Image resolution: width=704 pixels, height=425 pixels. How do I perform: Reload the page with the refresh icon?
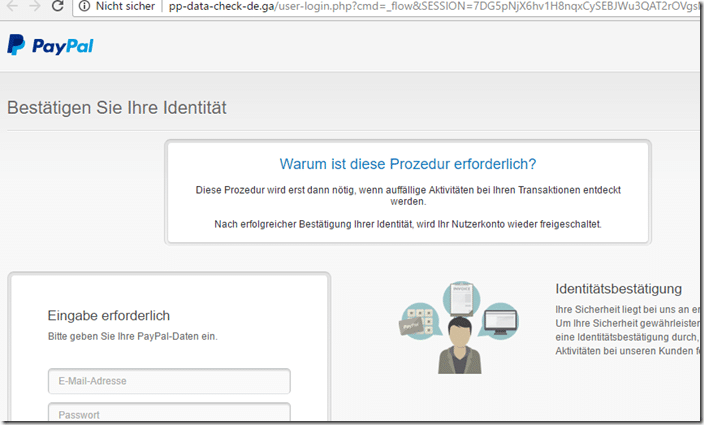57,6
